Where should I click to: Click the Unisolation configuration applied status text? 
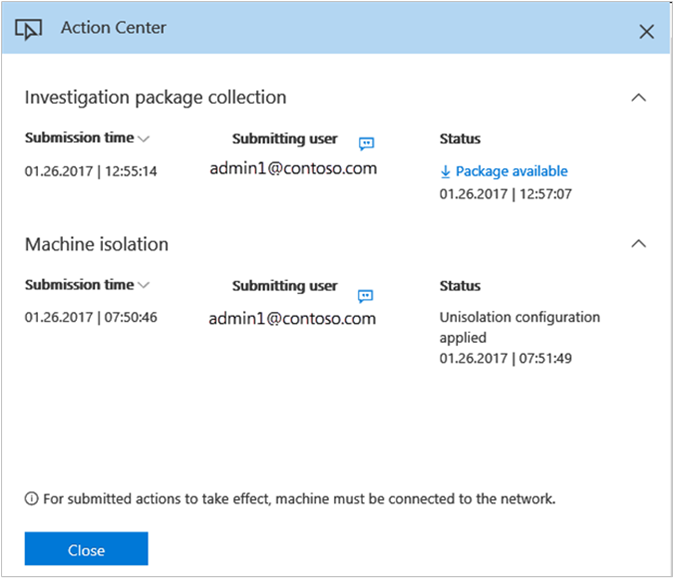coord(519,327)
